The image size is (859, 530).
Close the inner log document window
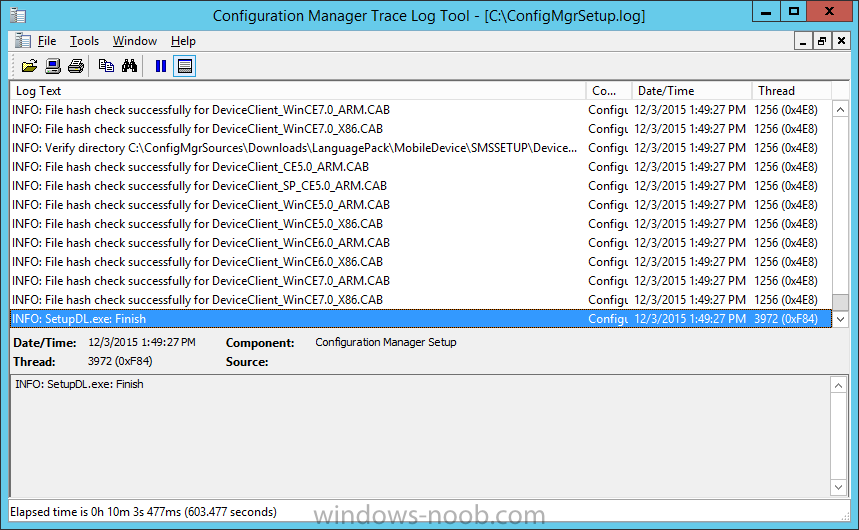(841, 41)
